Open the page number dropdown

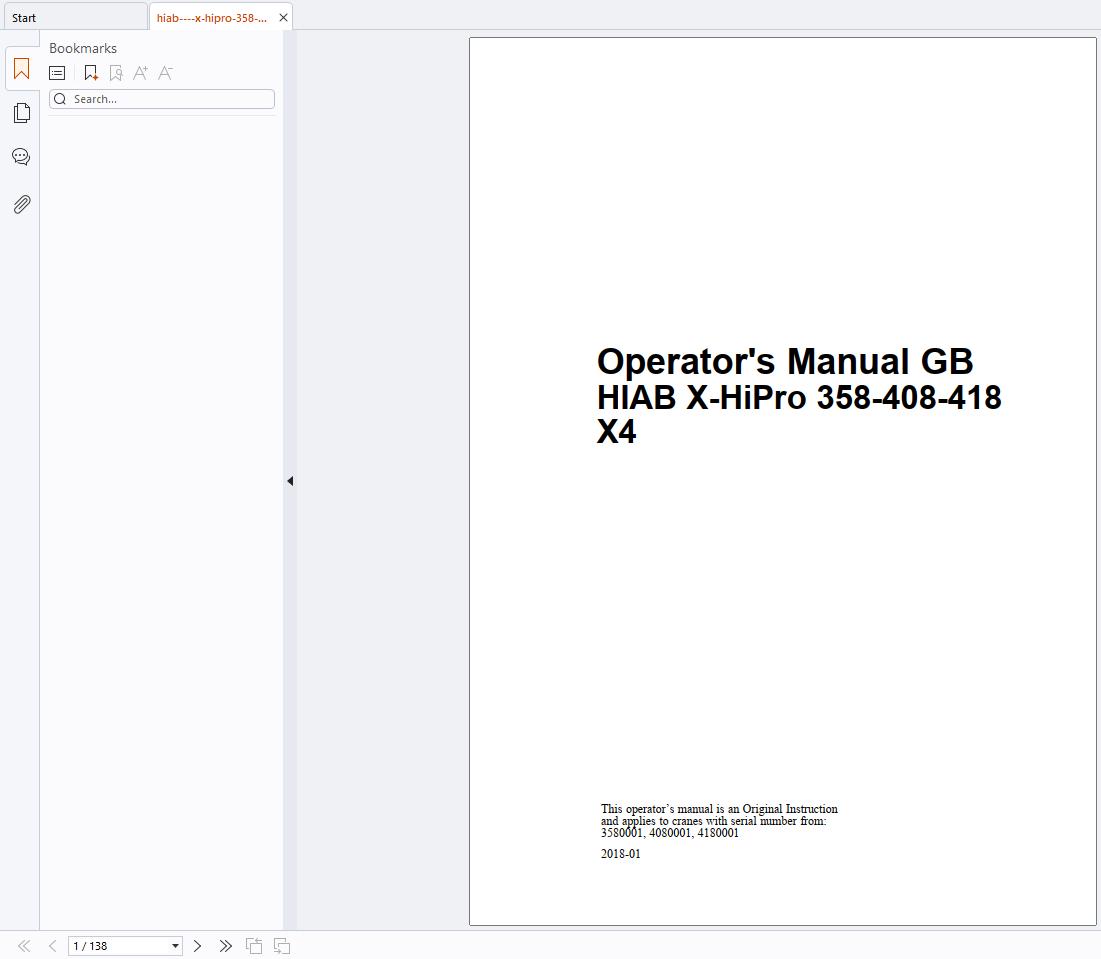tap(173, 945)
